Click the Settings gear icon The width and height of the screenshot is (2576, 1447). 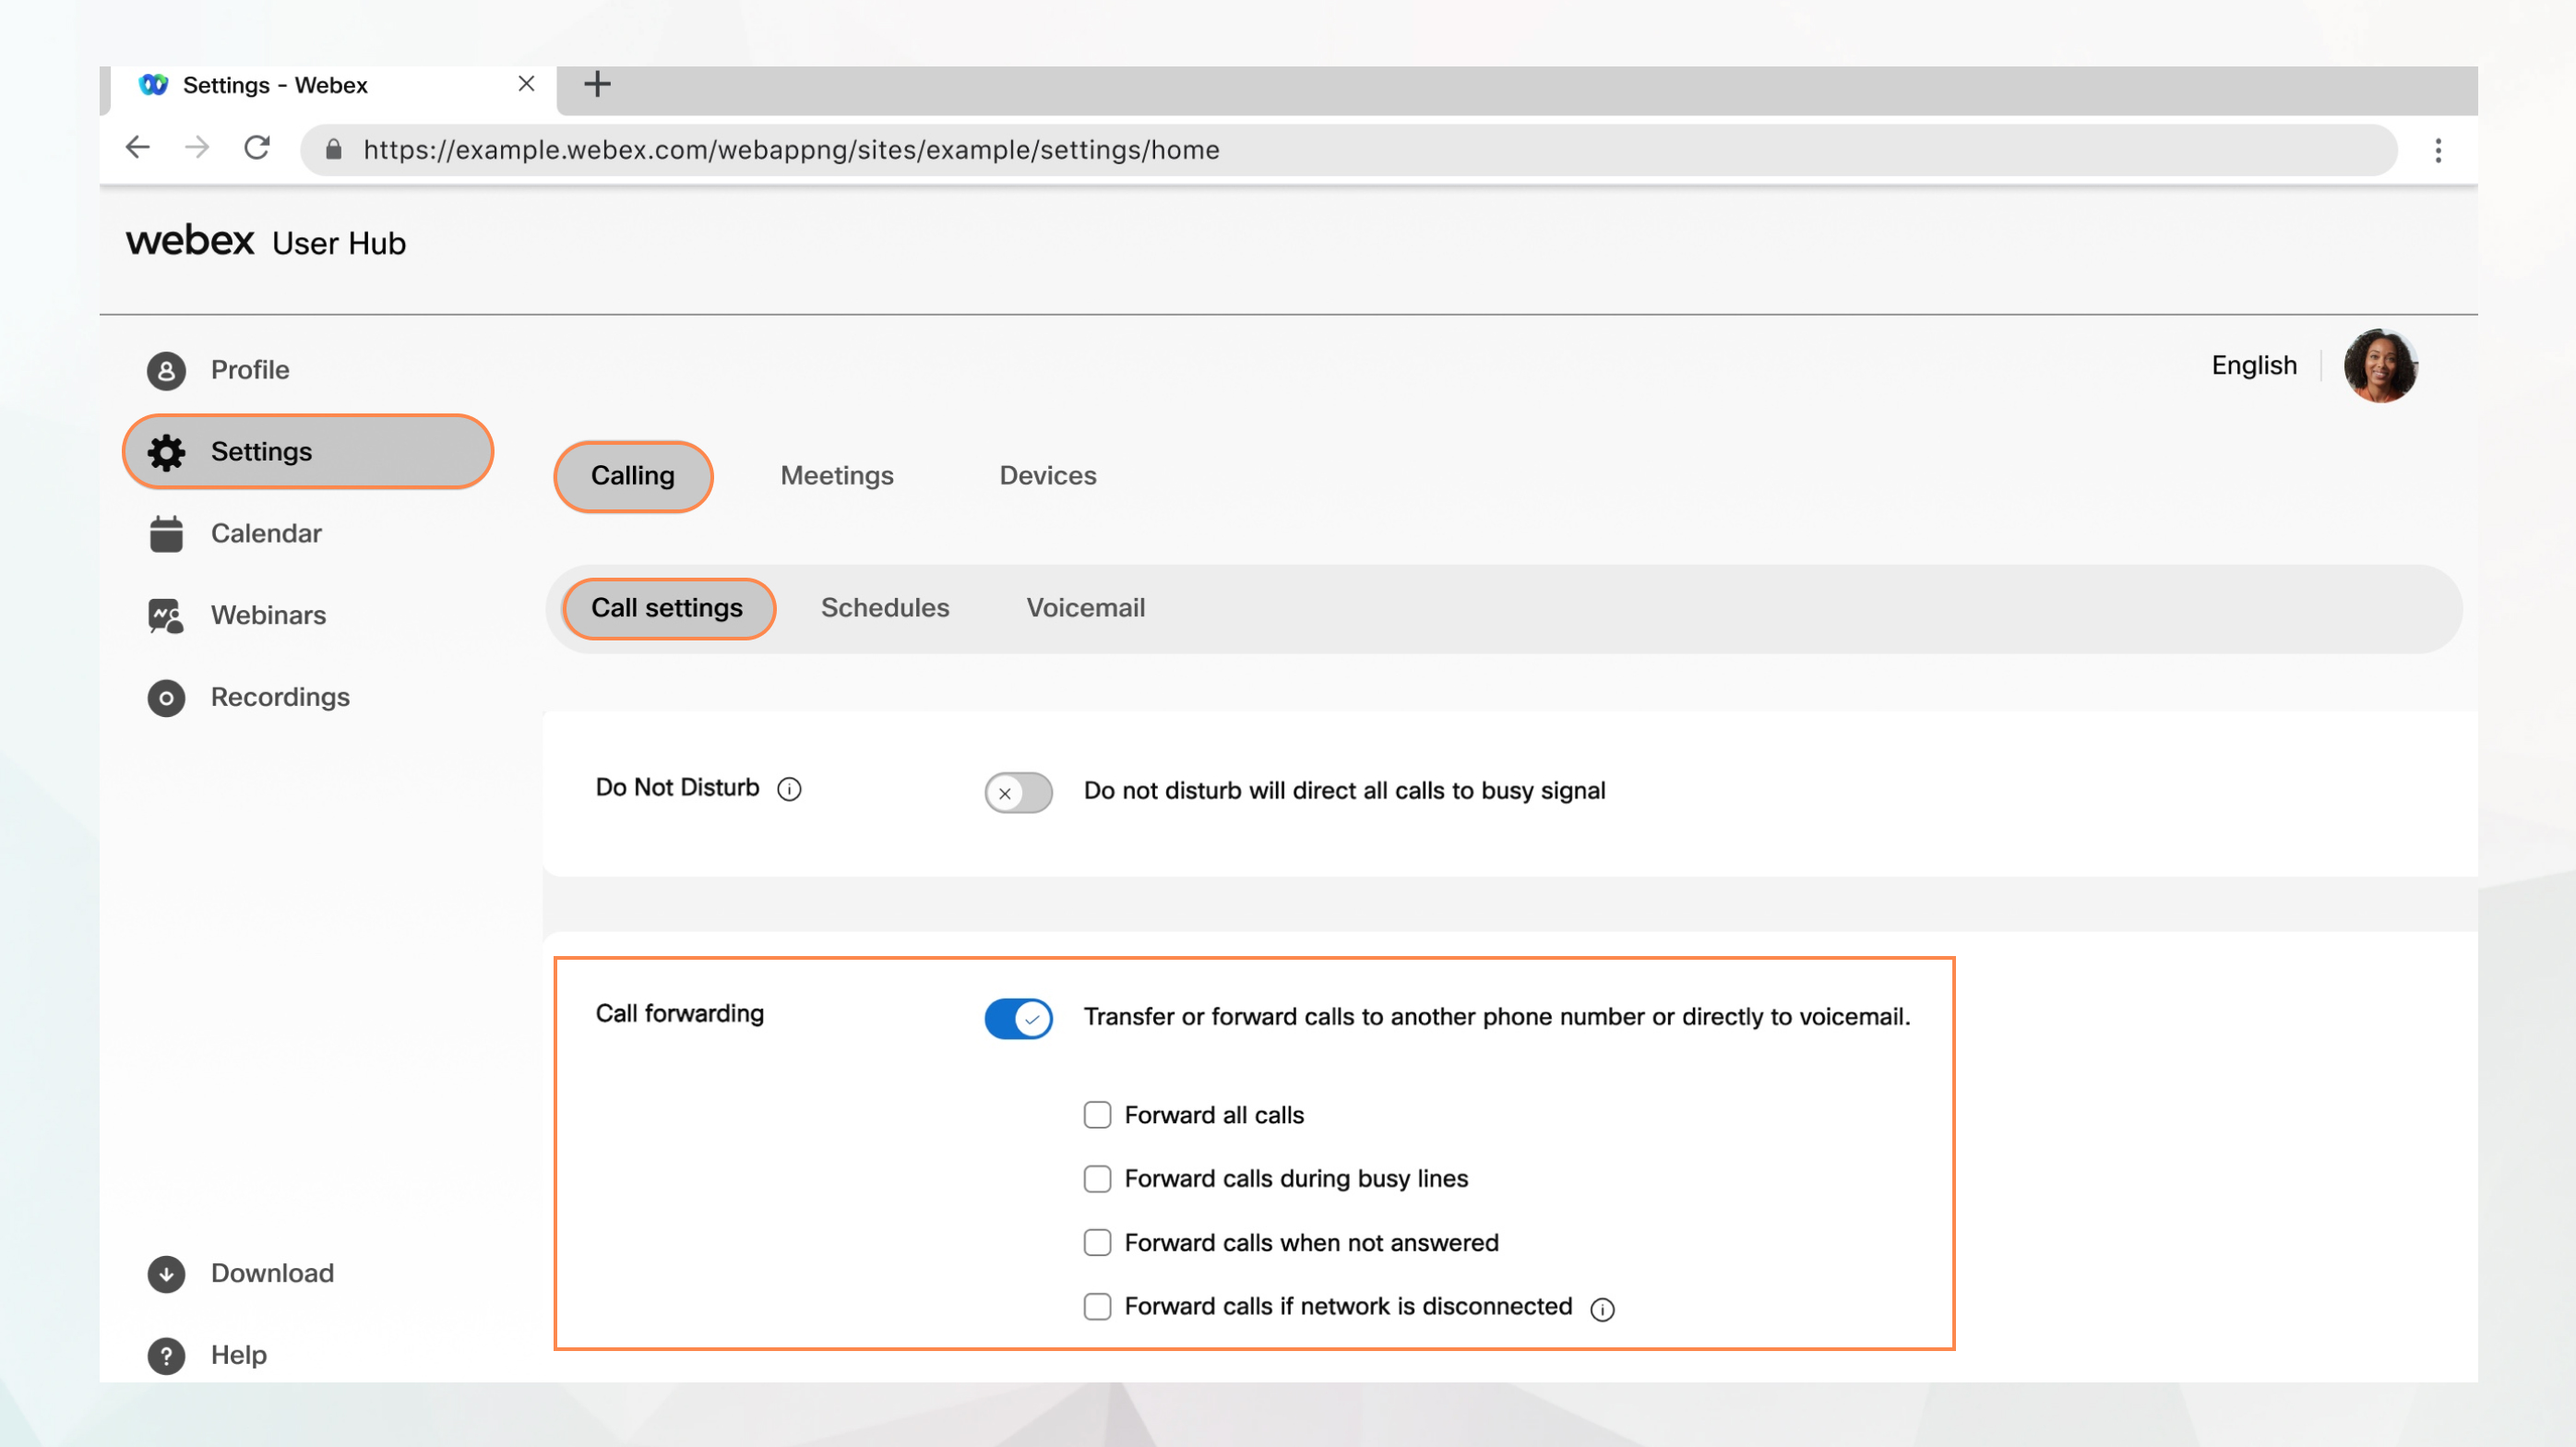pos(164,451)
